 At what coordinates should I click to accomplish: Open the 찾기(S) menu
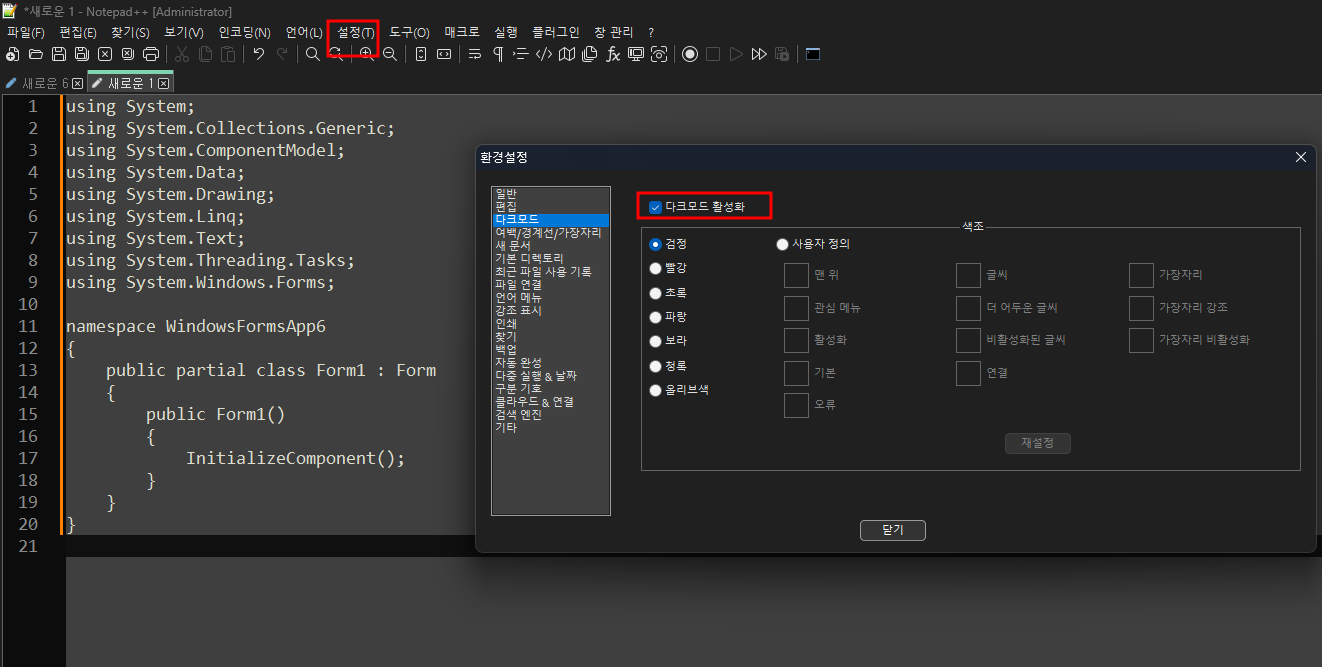point(130,32)
